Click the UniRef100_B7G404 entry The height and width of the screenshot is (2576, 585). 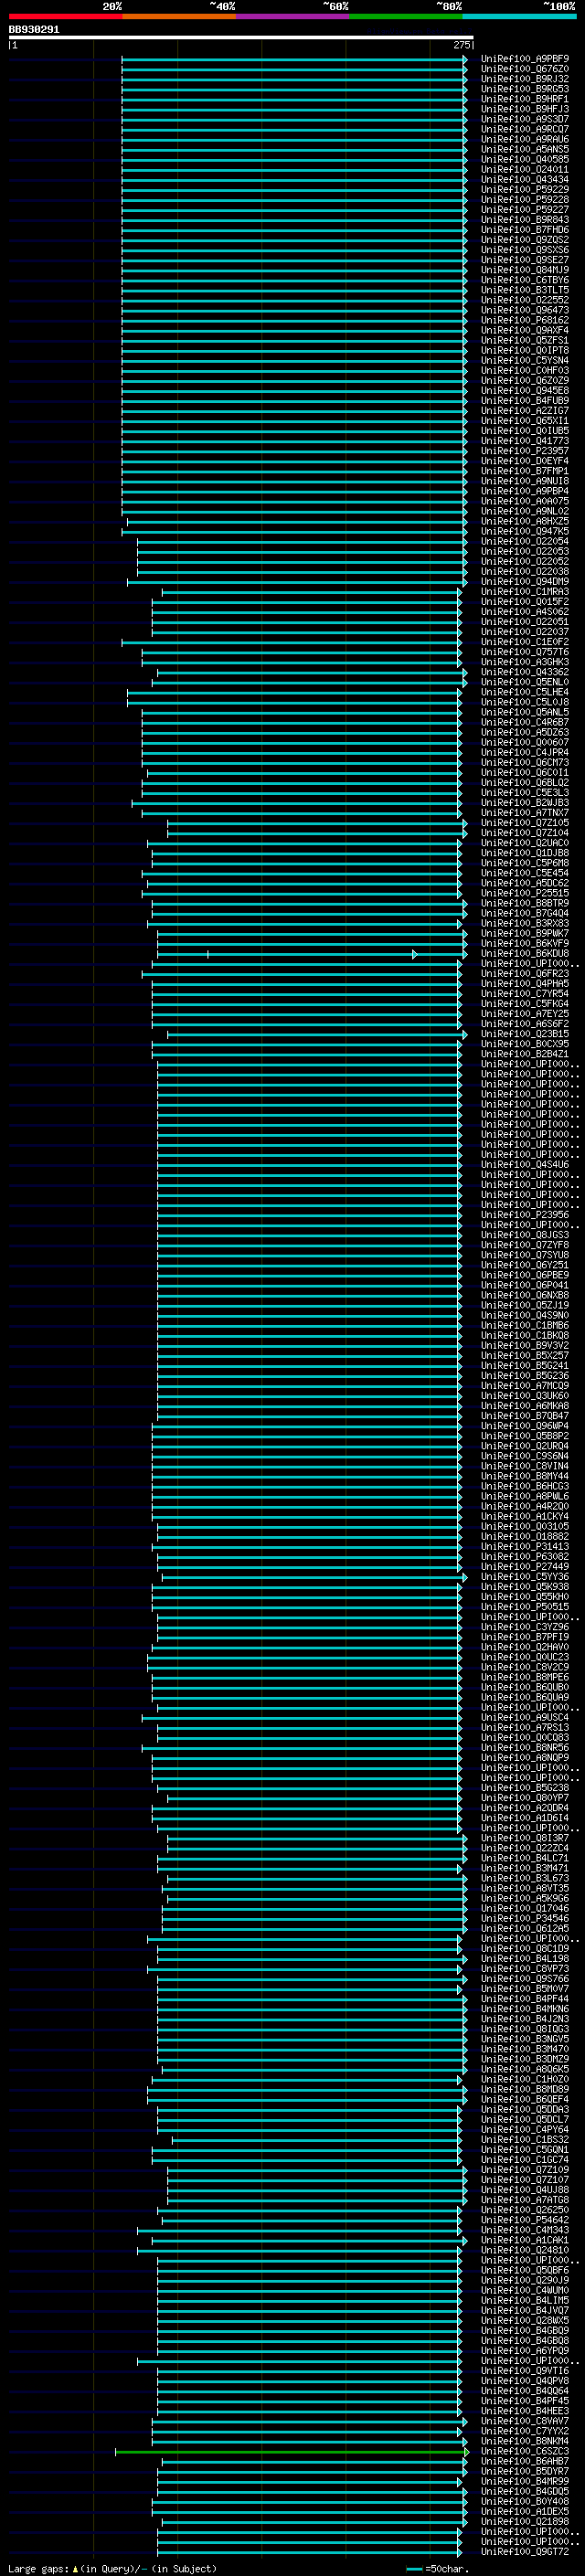(x=524, y=913)
